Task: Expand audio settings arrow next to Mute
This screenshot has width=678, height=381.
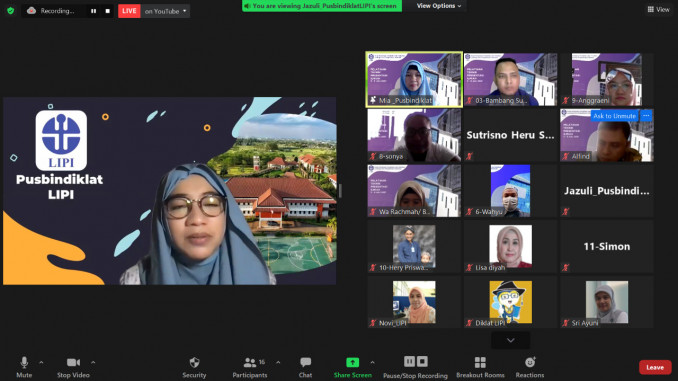Action: [x=41, y=362]
